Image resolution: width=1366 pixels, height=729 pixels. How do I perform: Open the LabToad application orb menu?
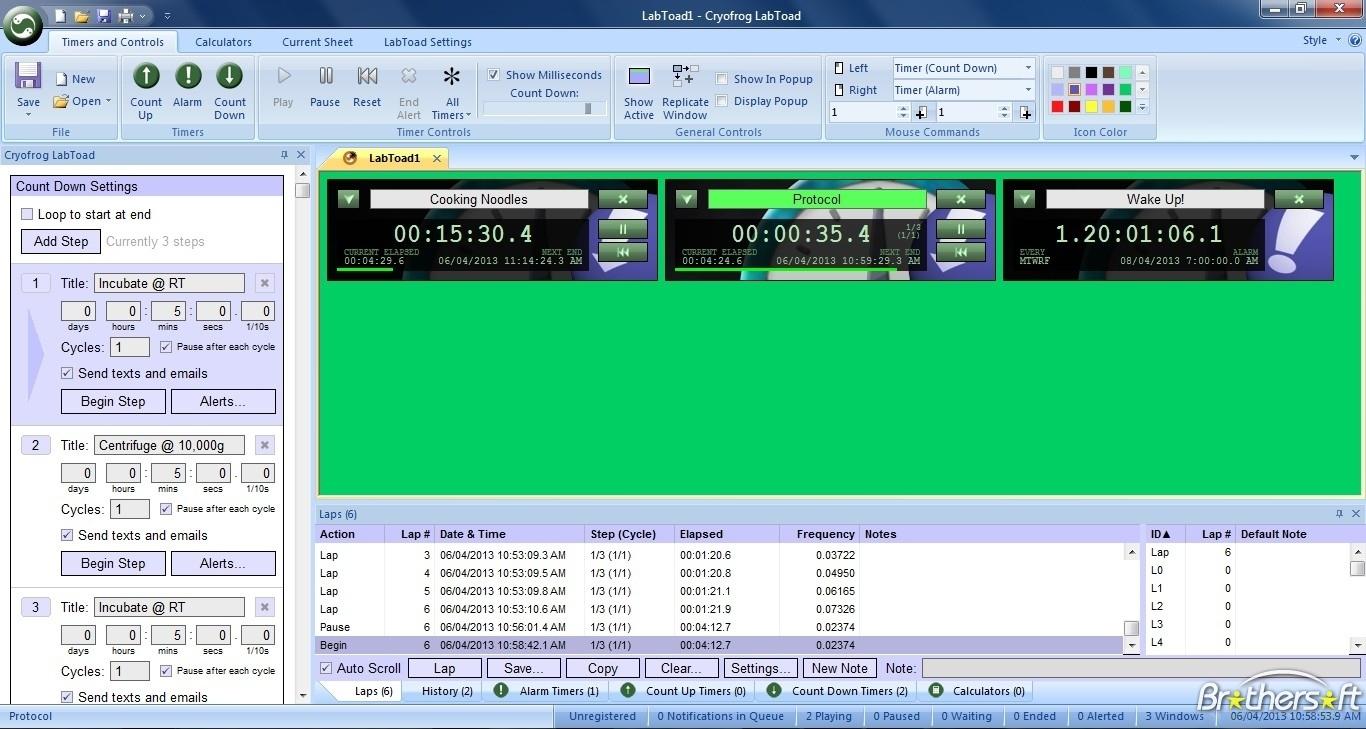(23, 25)
